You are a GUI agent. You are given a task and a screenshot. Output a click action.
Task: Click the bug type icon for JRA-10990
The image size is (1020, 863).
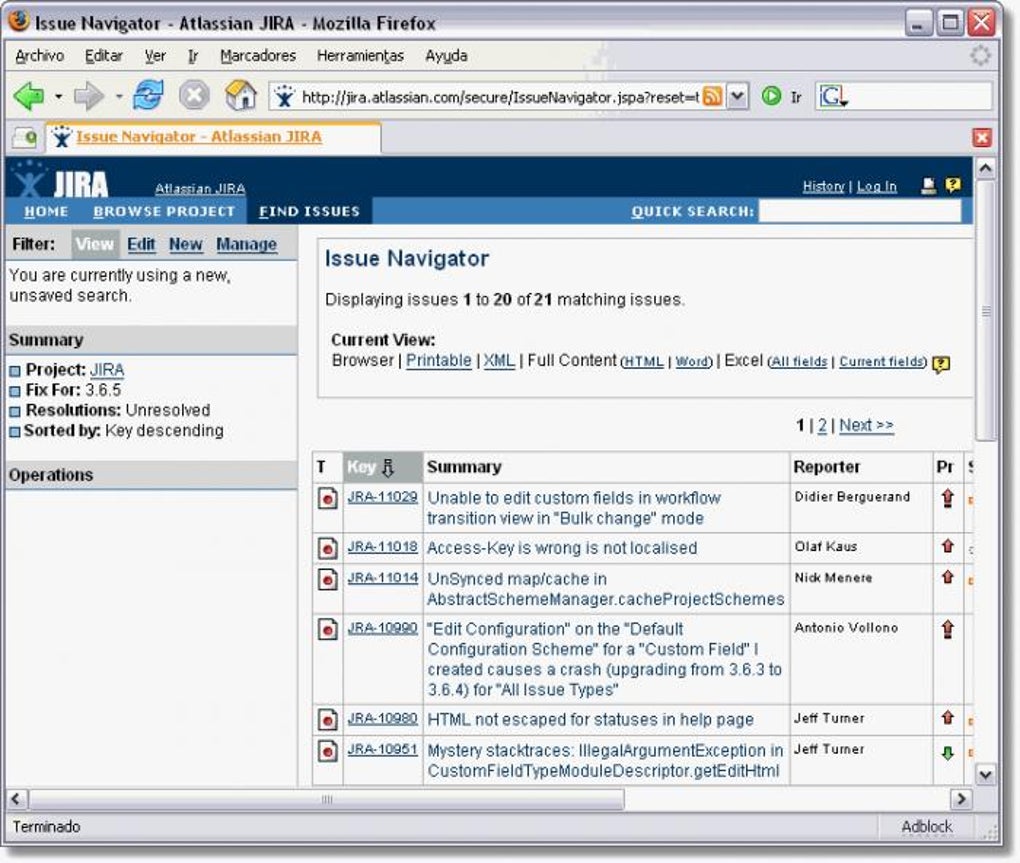pos(327,629)
